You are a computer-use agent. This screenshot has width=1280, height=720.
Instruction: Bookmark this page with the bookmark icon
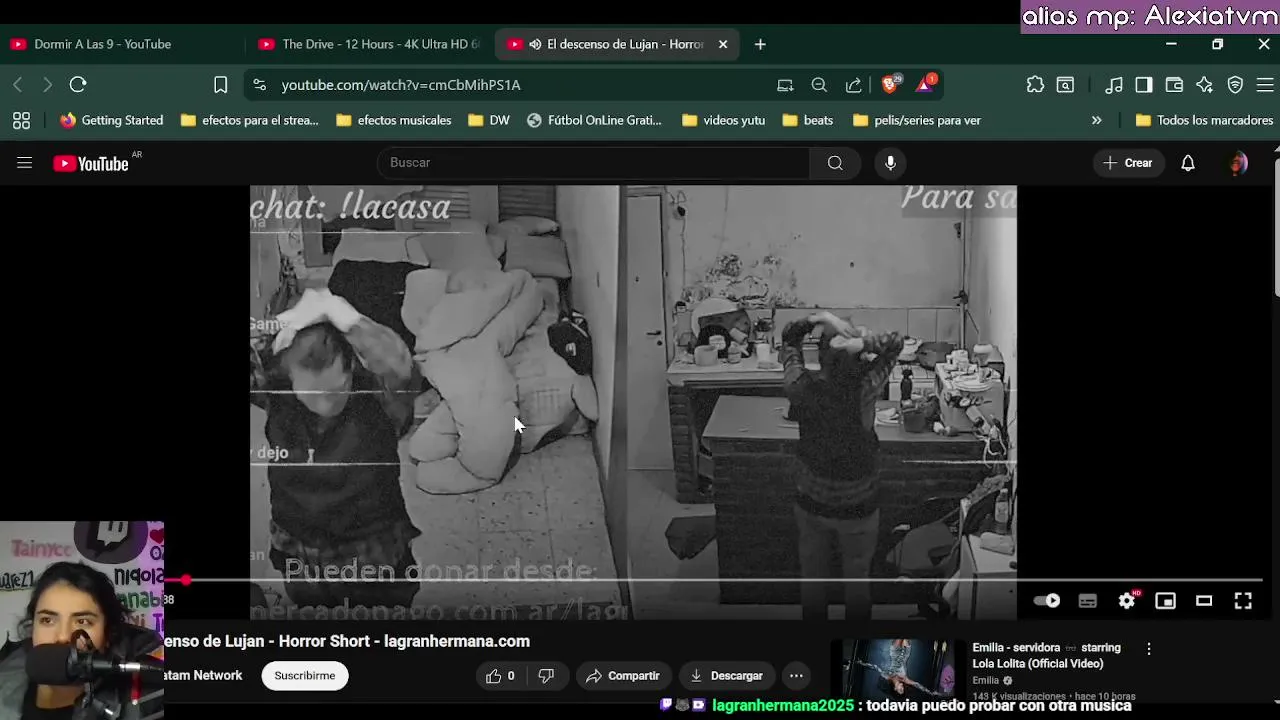(x=221, y=85)
